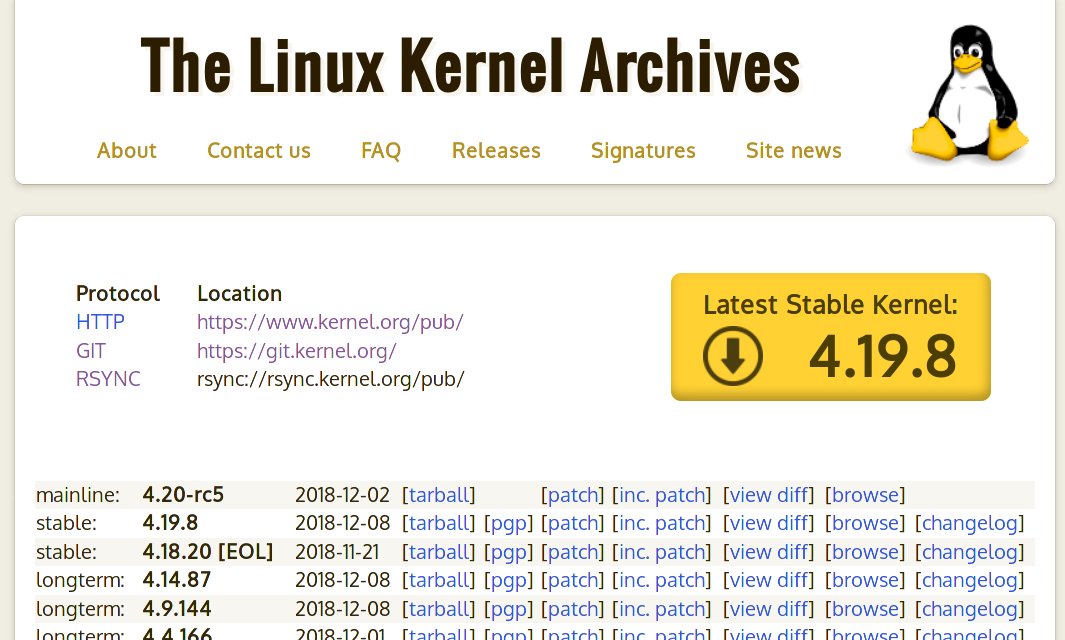Open inc. patch for longterm 4.9.144

pyautogui.click(x=662, y=609)
